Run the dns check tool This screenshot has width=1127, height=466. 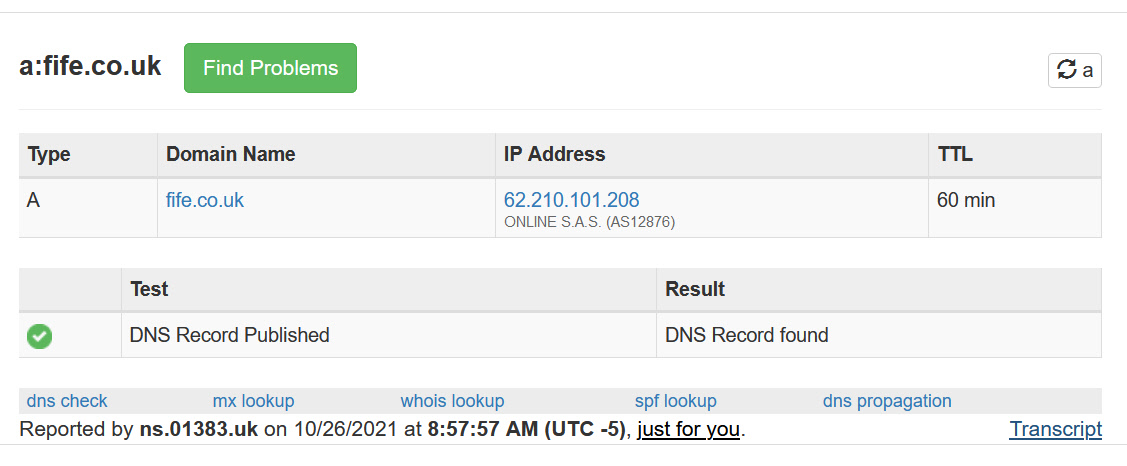(x=67, y=401)
